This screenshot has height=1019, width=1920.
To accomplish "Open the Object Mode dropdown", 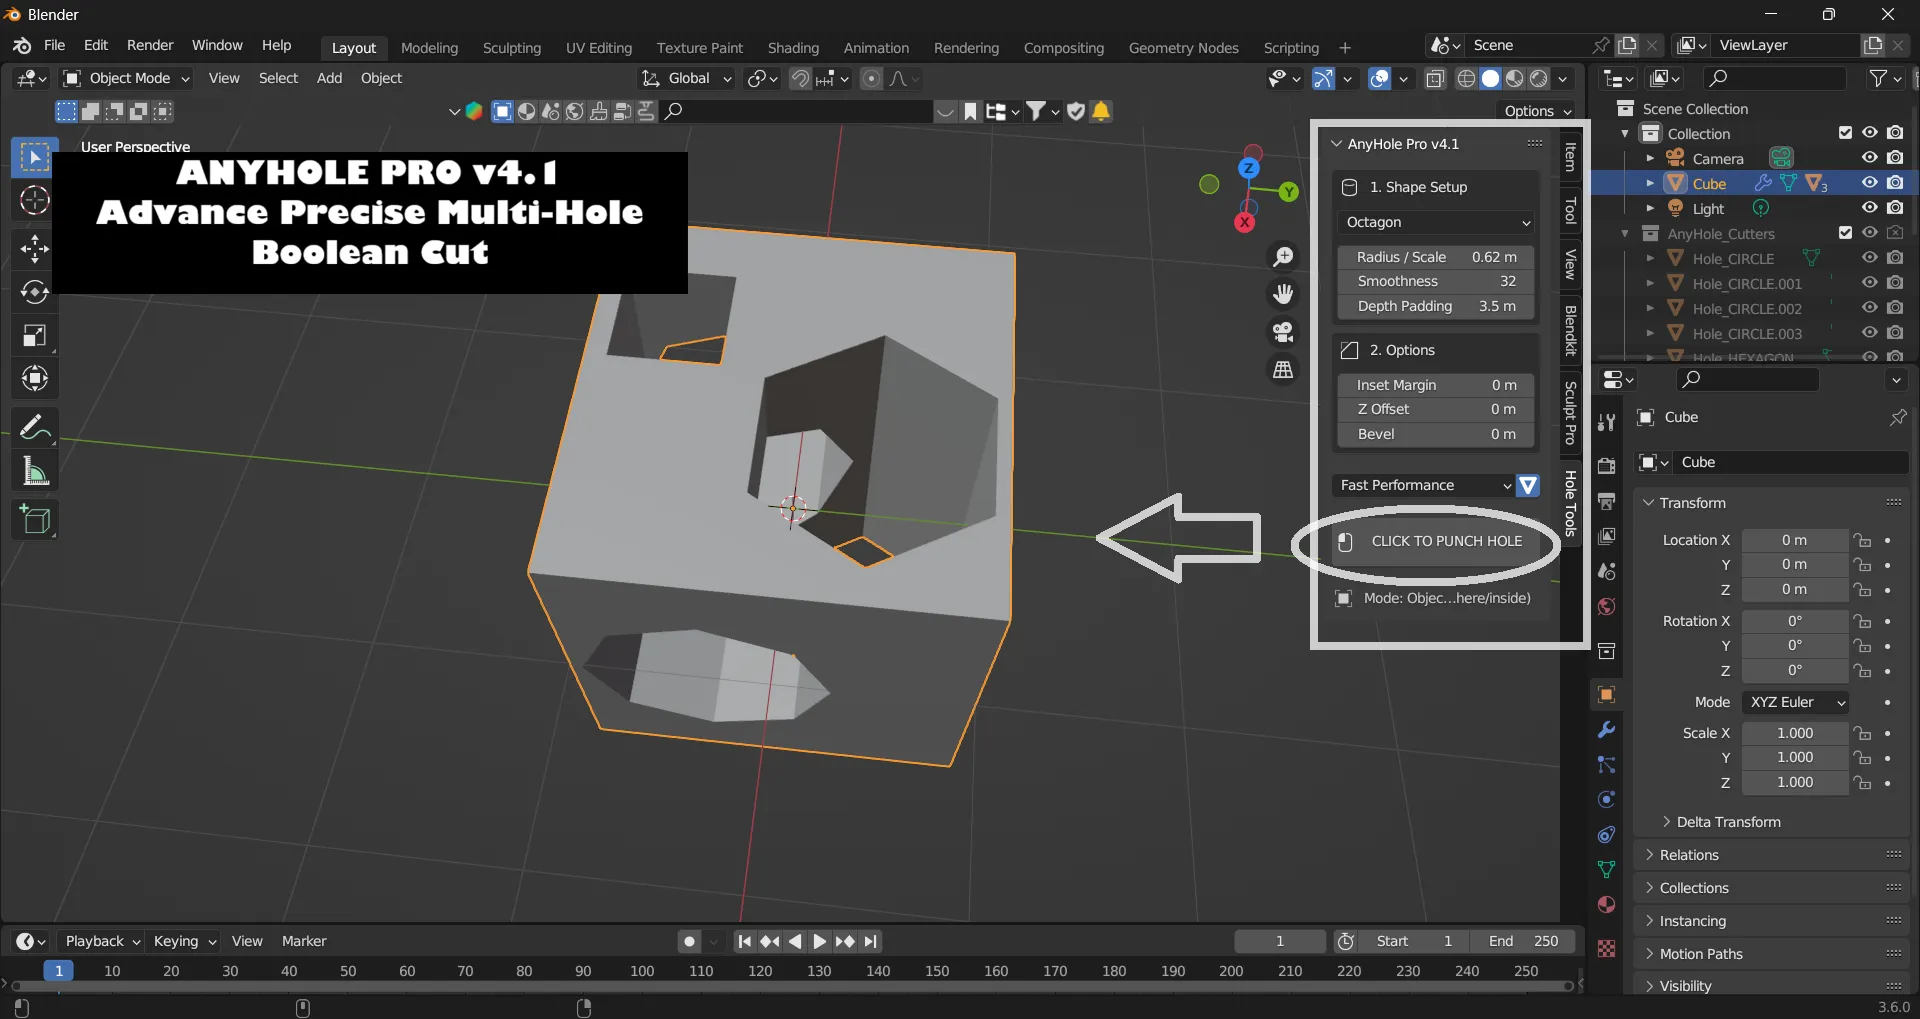I will click(x=126, y=79).
